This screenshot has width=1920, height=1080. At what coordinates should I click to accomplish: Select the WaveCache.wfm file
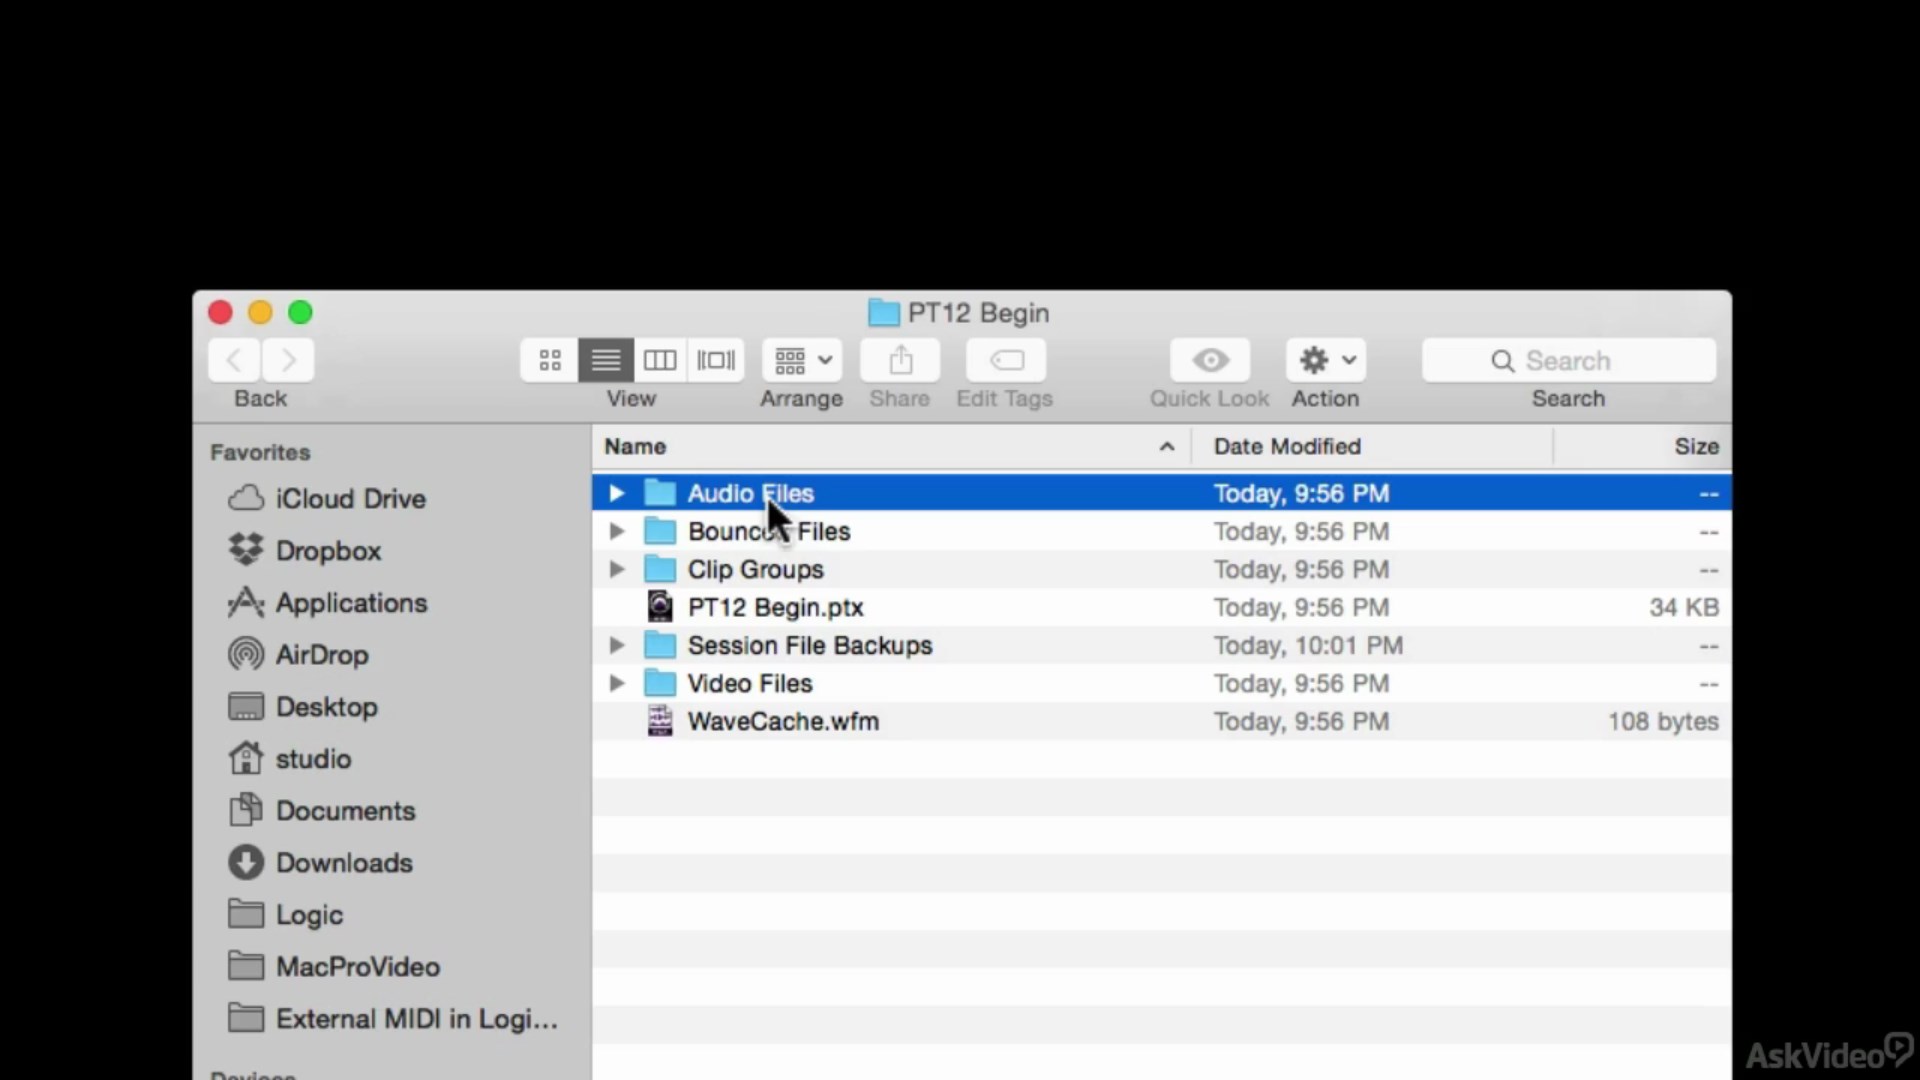point(1161,721)
